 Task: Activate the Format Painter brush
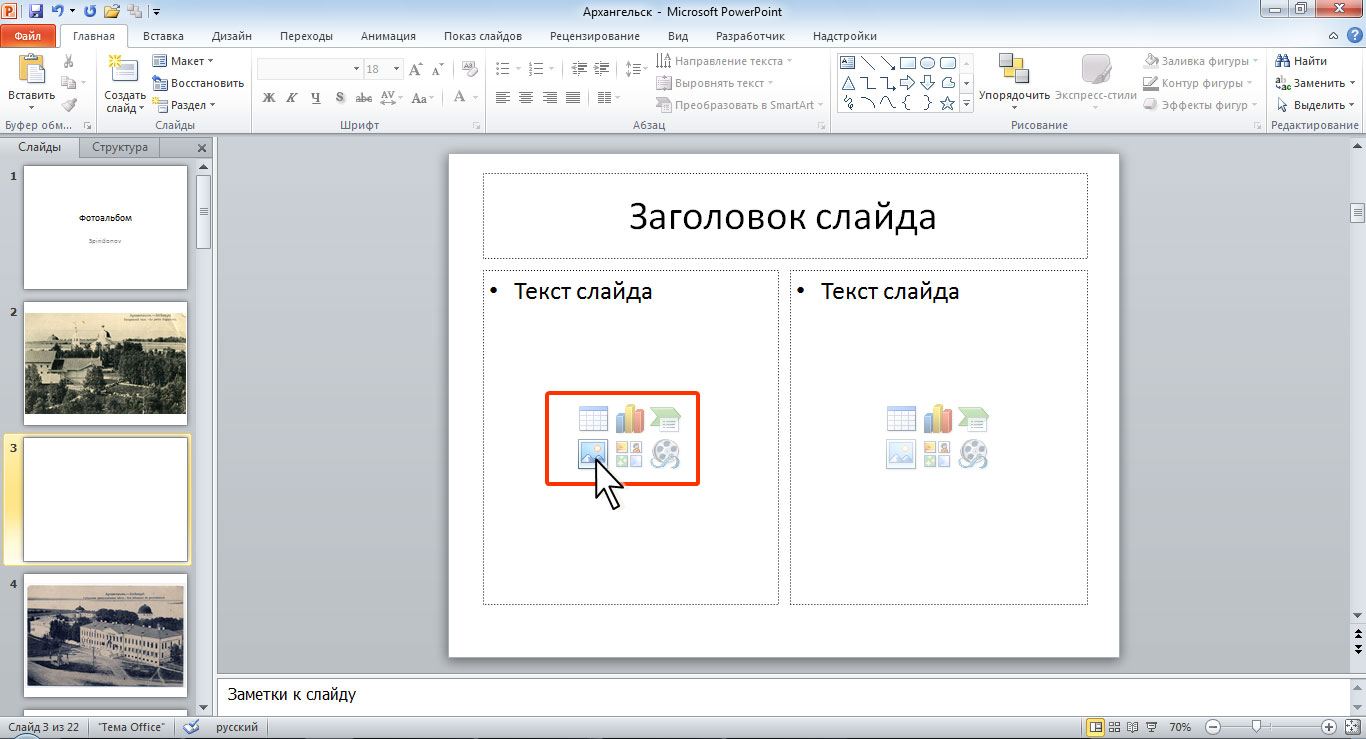tap(68, 104)
